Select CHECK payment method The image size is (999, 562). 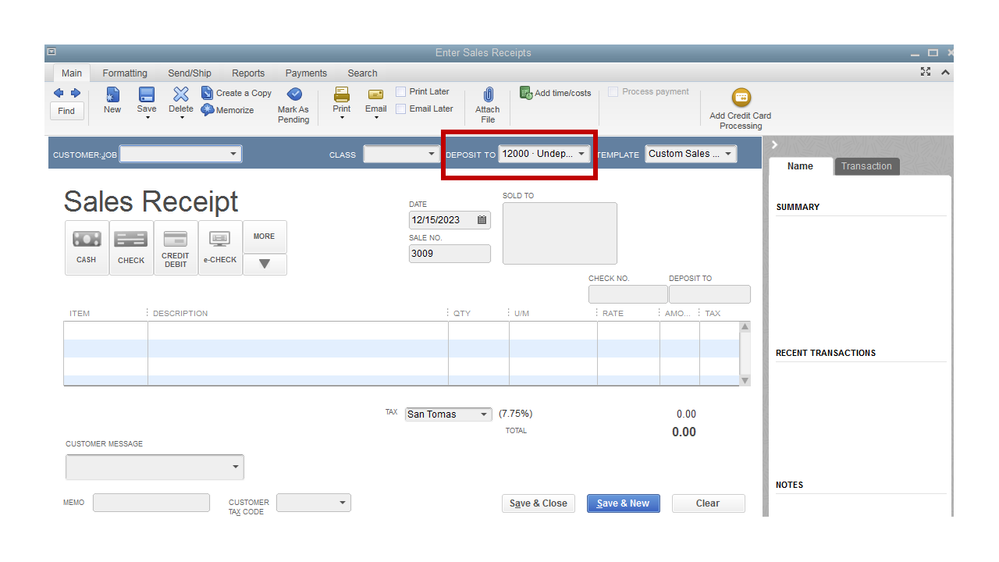coord(131,248)
